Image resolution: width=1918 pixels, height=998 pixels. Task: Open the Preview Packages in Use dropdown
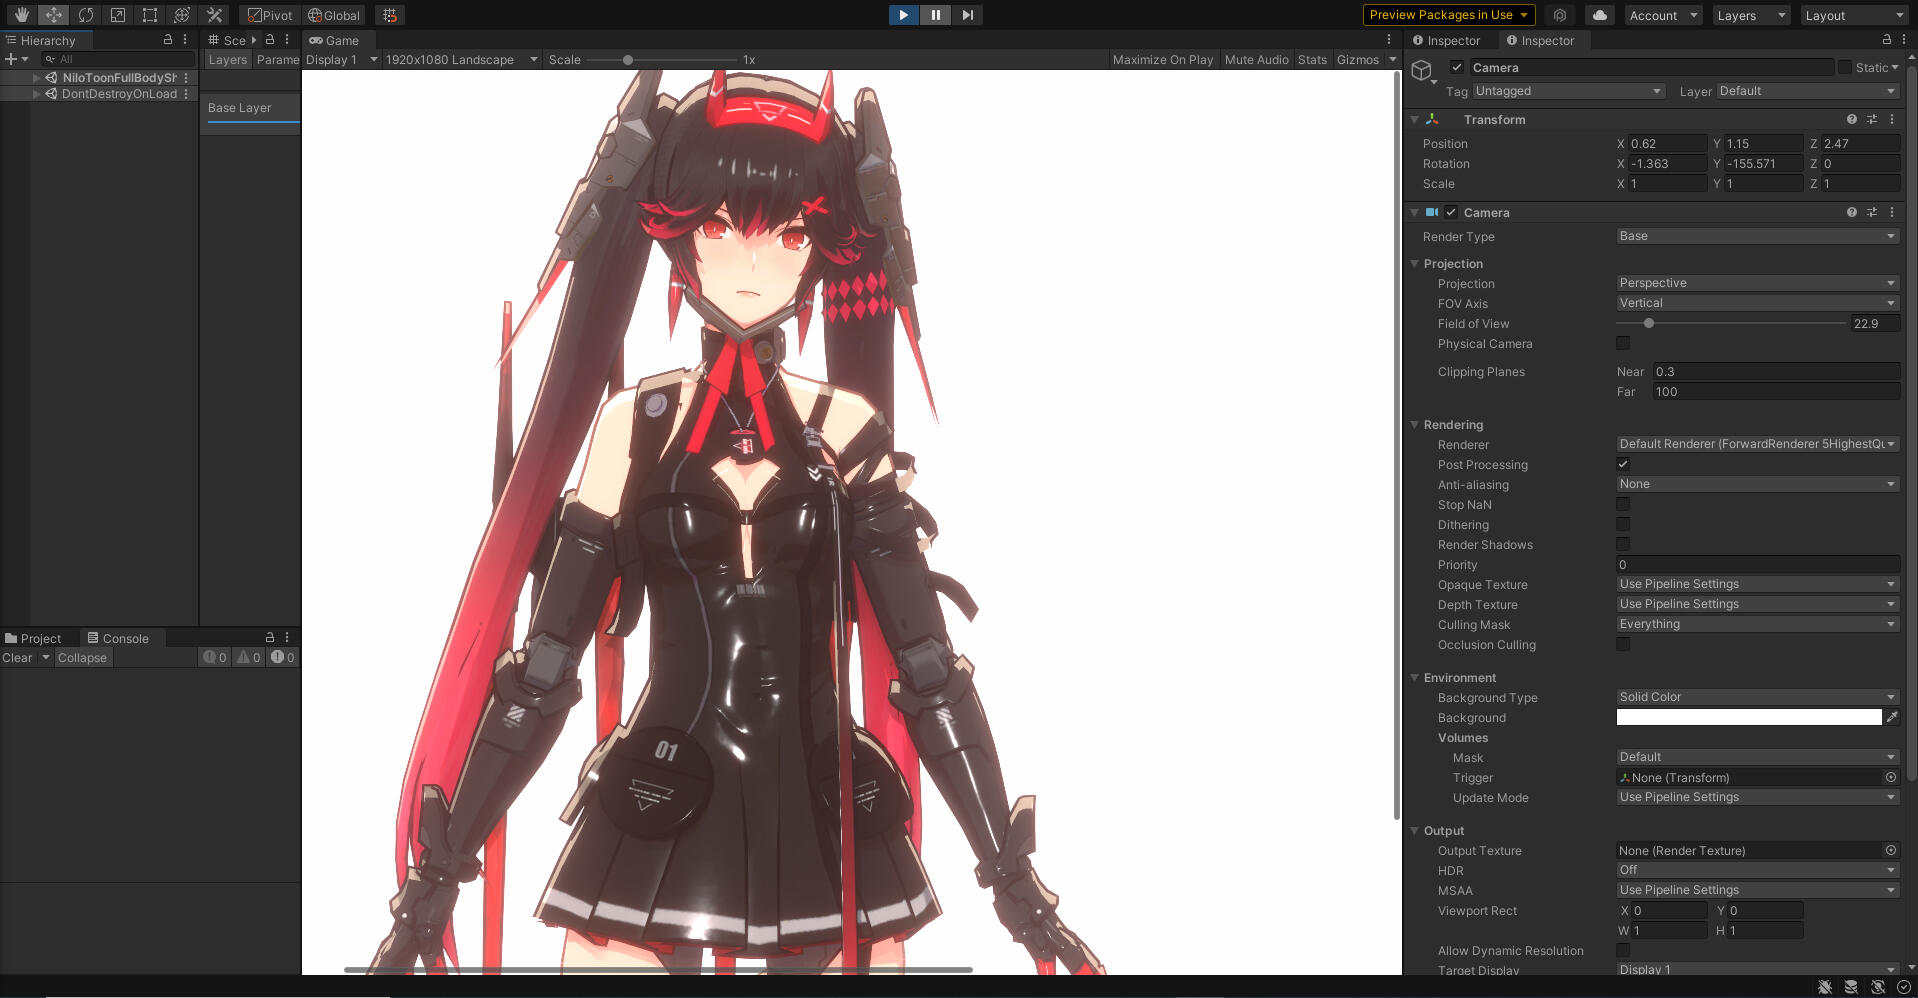1448,15
